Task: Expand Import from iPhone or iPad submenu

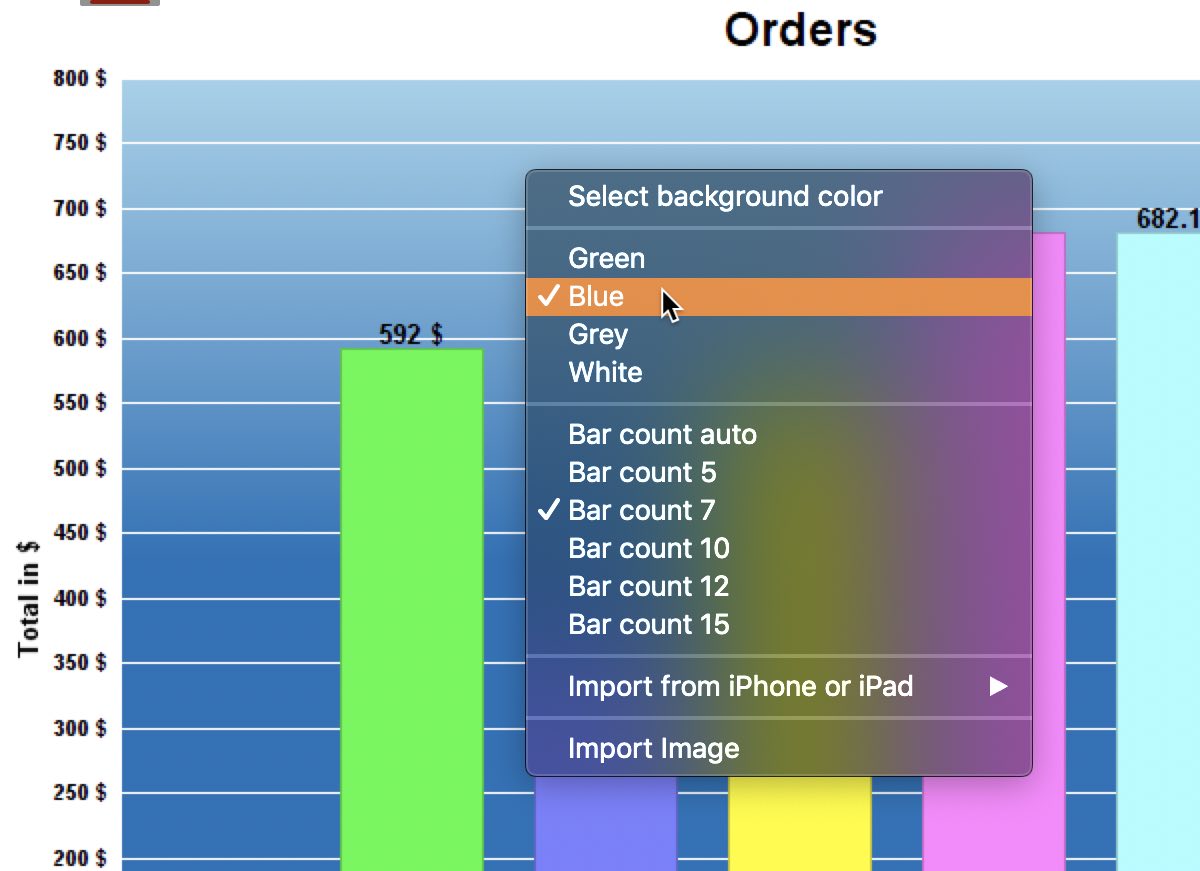Action: tap(740, 687)
